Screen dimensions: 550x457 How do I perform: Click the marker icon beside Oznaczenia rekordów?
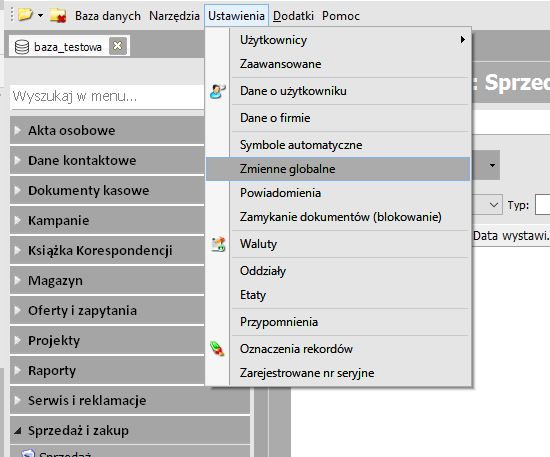[217, 349]
